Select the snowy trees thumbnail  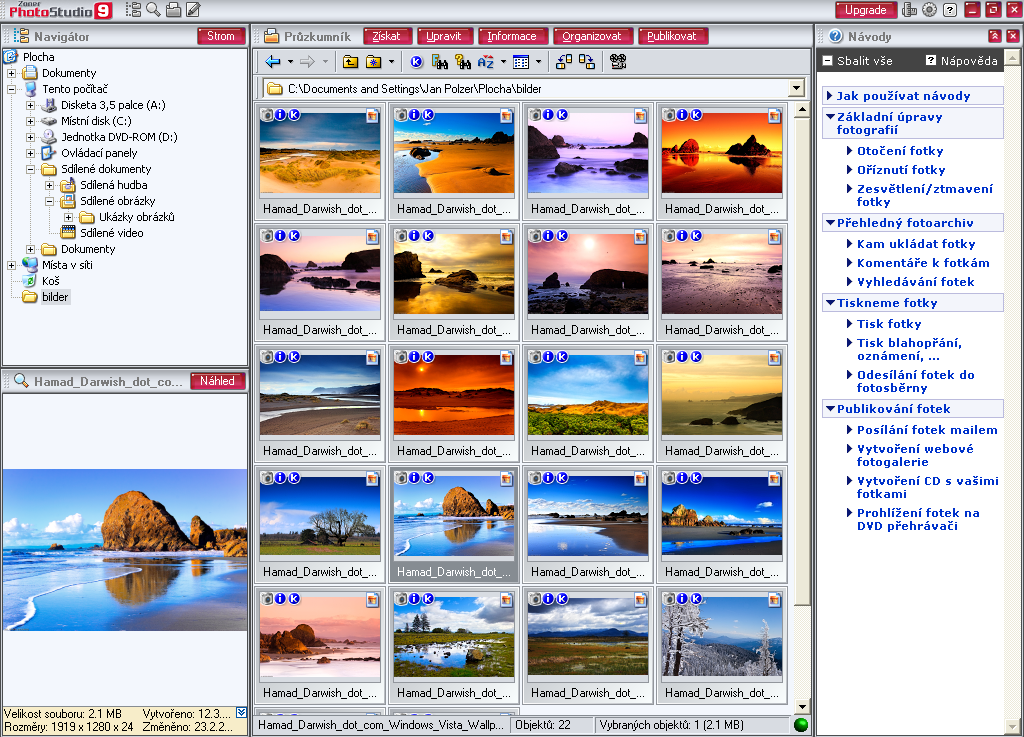pos(722,644)
